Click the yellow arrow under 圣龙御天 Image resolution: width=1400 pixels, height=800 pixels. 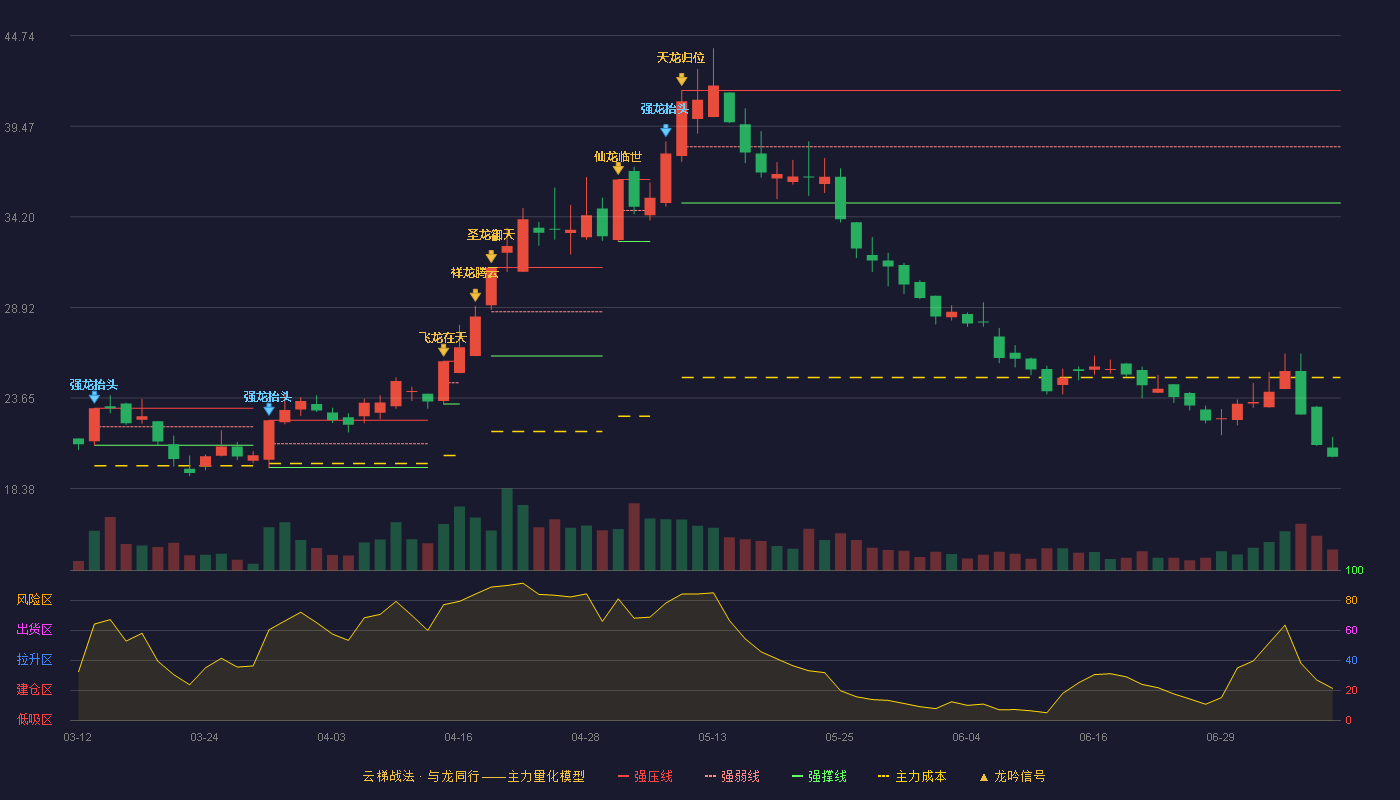click(x=491, y=257)
